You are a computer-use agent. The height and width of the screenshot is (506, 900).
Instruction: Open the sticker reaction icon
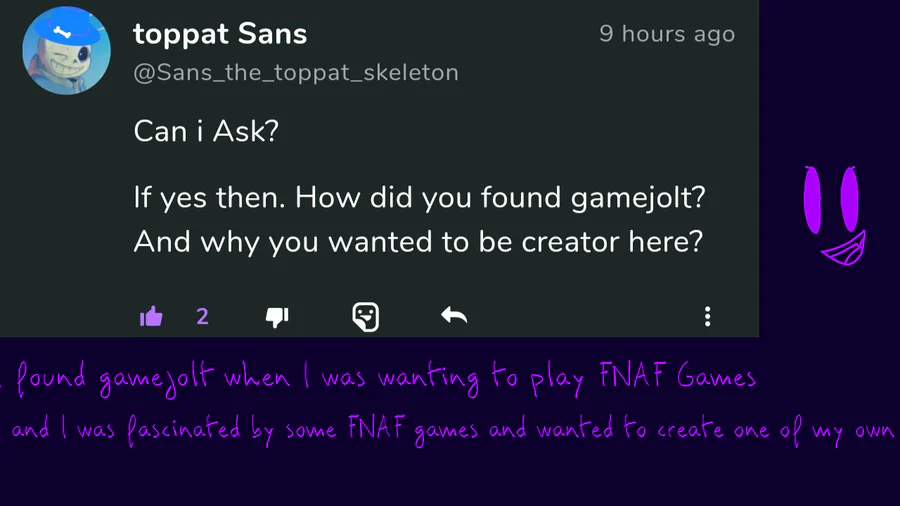pyautogui.click(x=366, y=317)
